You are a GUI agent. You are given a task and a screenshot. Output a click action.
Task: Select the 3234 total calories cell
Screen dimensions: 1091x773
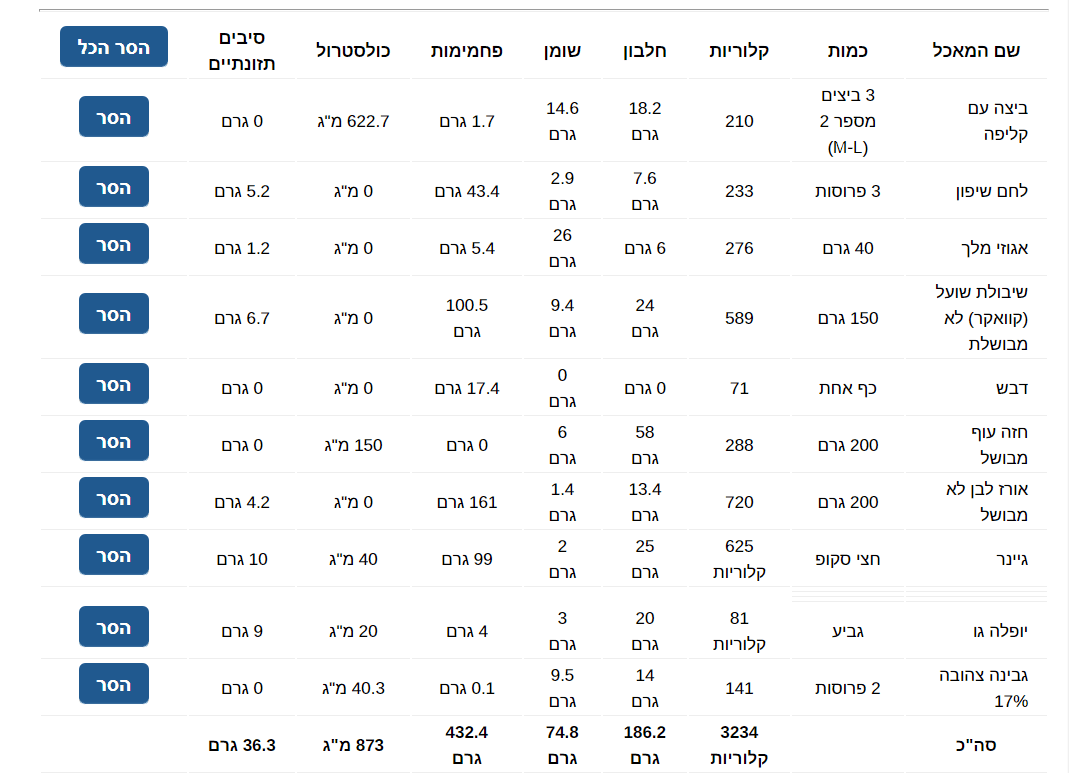[739, 745]
